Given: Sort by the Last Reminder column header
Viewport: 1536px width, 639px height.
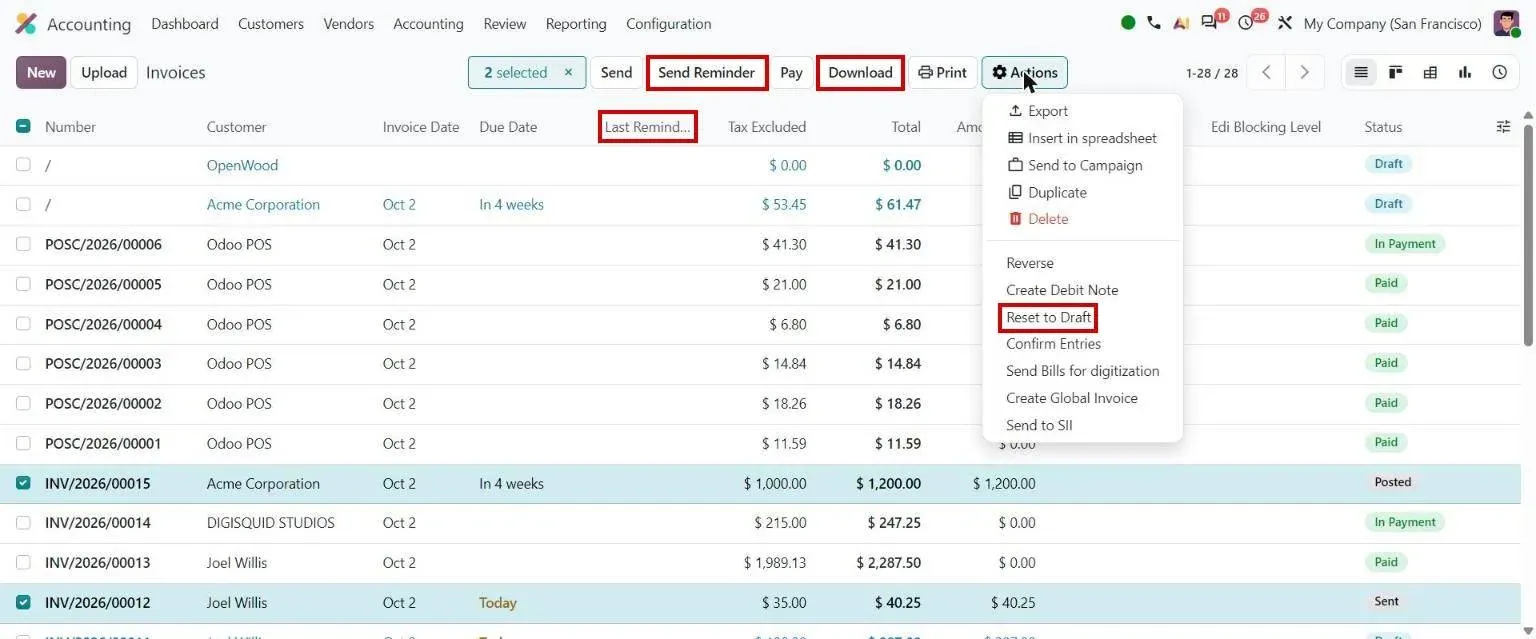Looking at the screenshot, I should [x=647, y=127].
